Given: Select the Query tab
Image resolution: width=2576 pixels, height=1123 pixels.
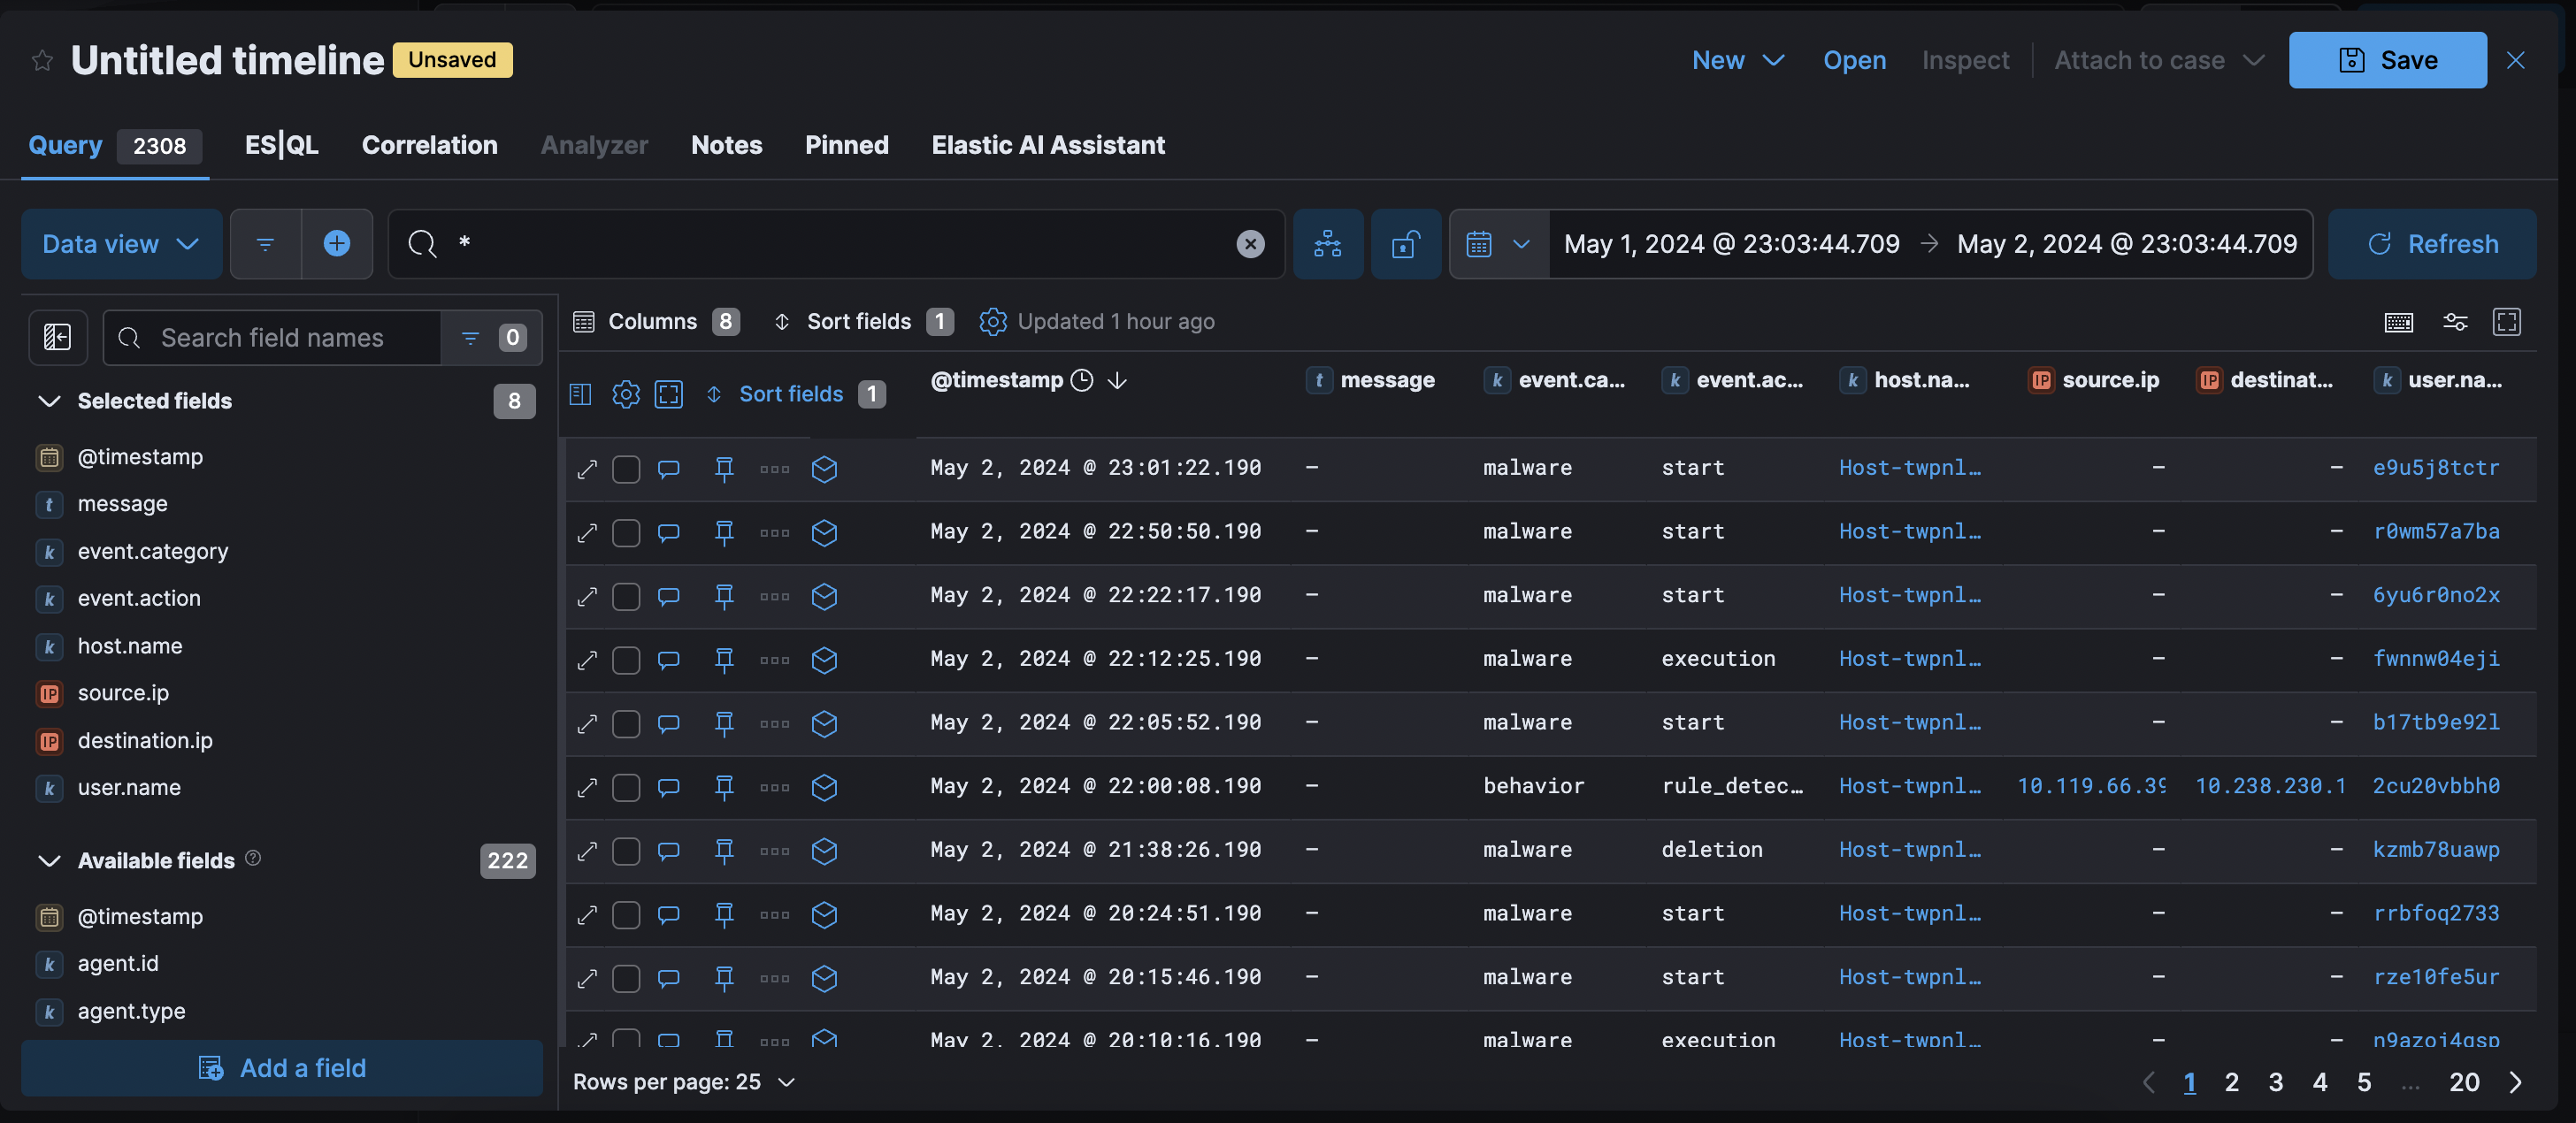Looking at the screenshot, I should [x=114, y=145].
